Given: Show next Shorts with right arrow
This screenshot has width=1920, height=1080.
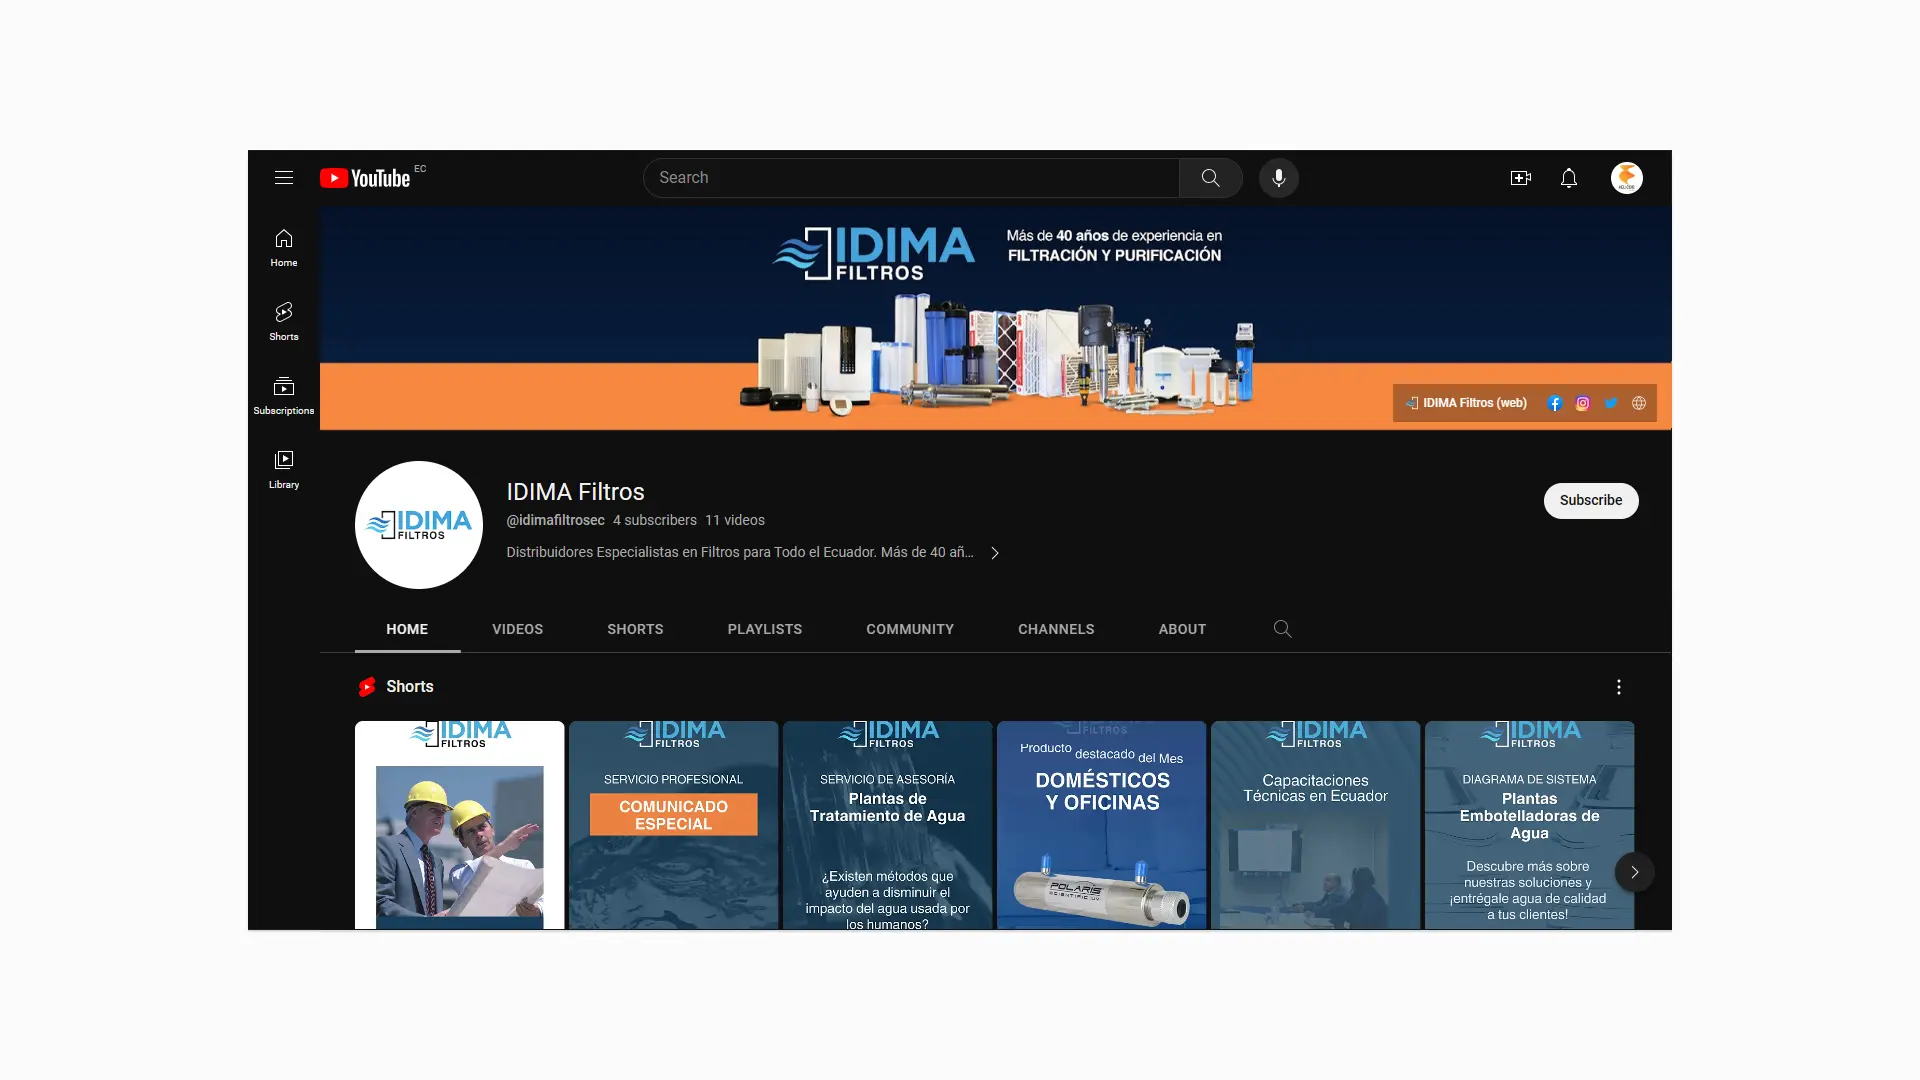Looking at the screenshot, I should 1634,872.
